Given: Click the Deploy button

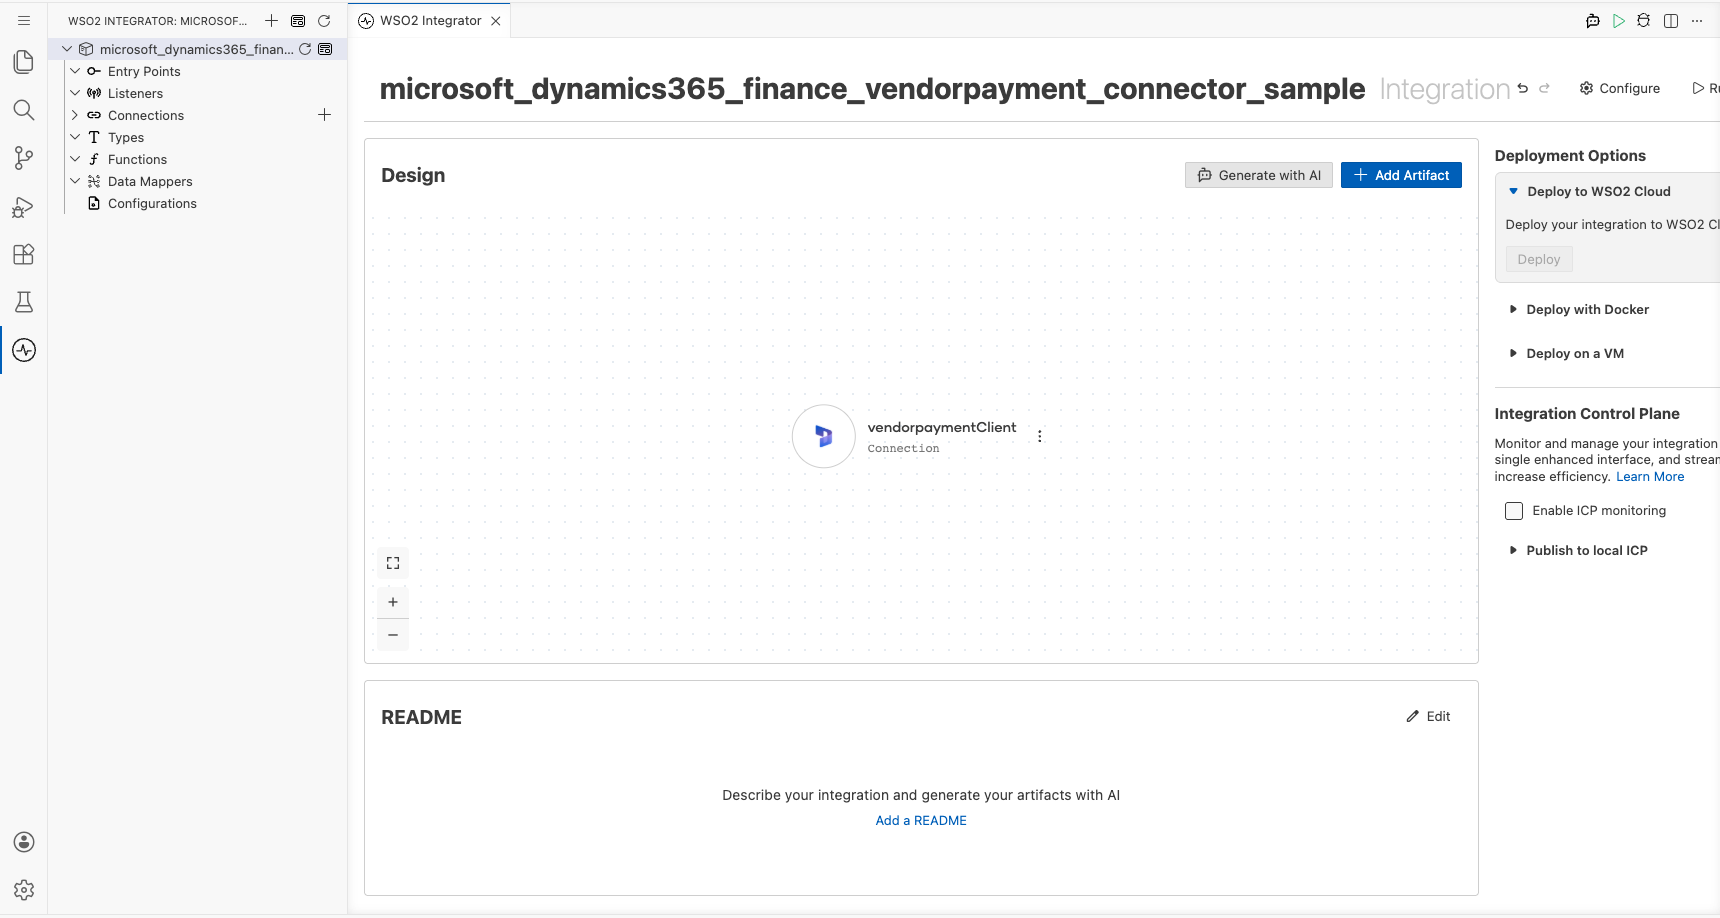Looking at the screenshot, I should tap(1539, 259).
